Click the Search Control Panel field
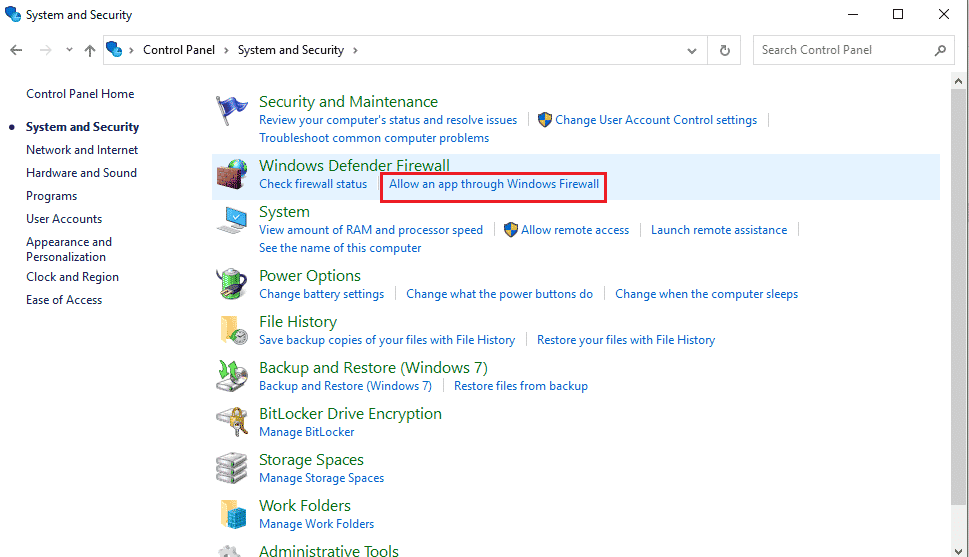Viewport: 969px width, 557px height. [852, 50]
